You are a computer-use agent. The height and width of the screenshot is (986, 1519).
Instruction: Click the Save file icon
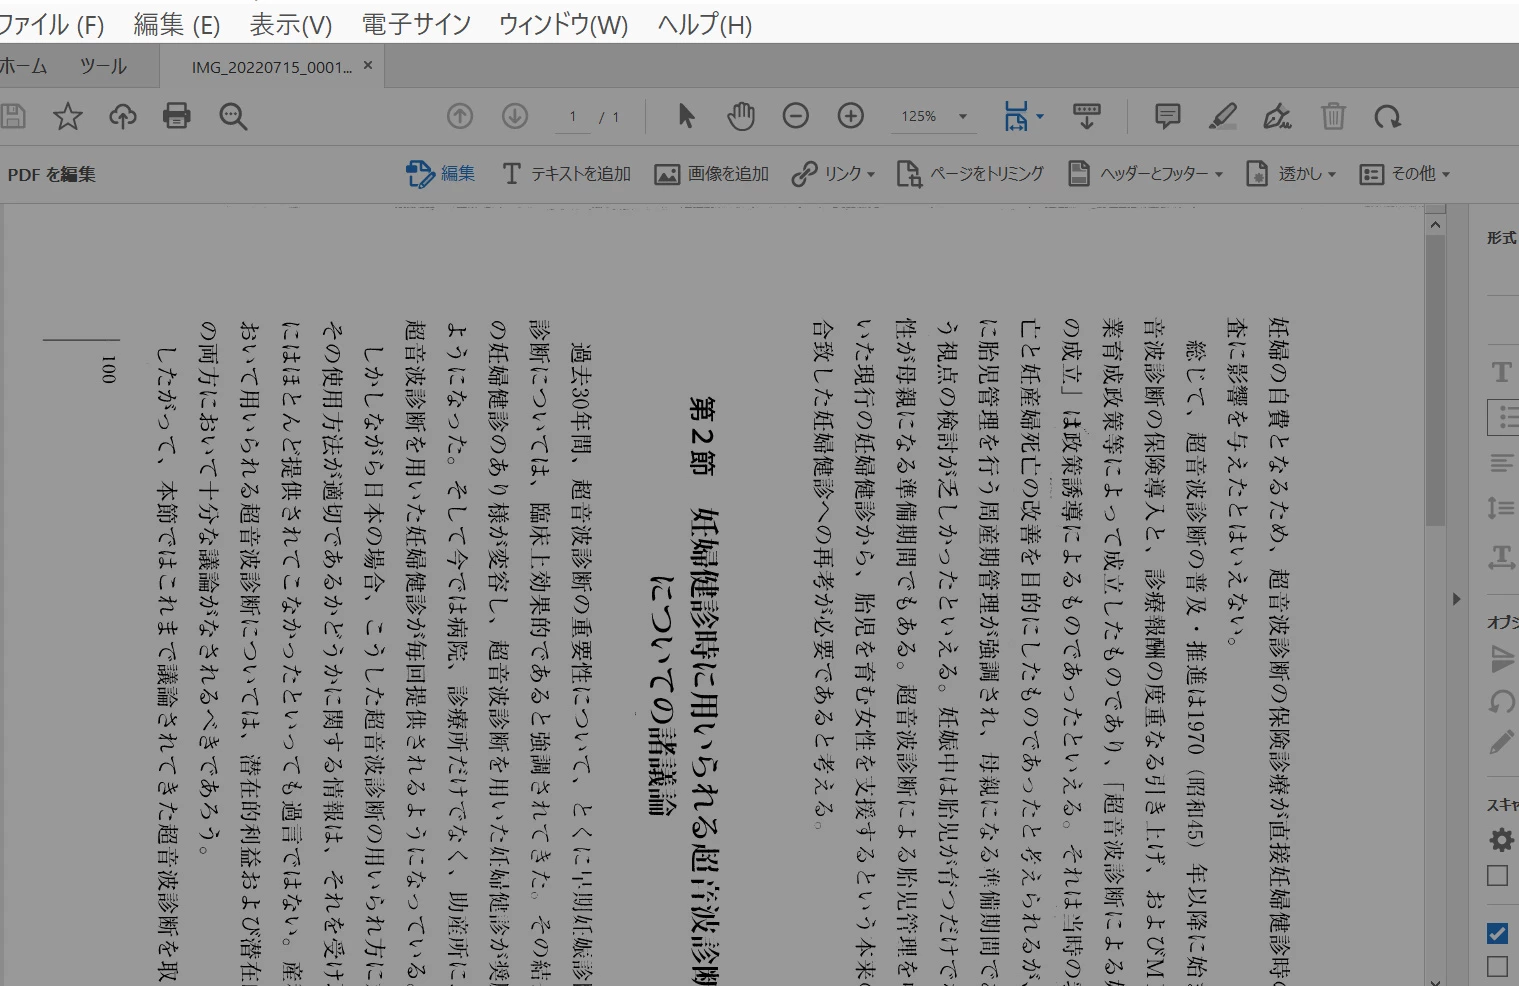[13, 116]
